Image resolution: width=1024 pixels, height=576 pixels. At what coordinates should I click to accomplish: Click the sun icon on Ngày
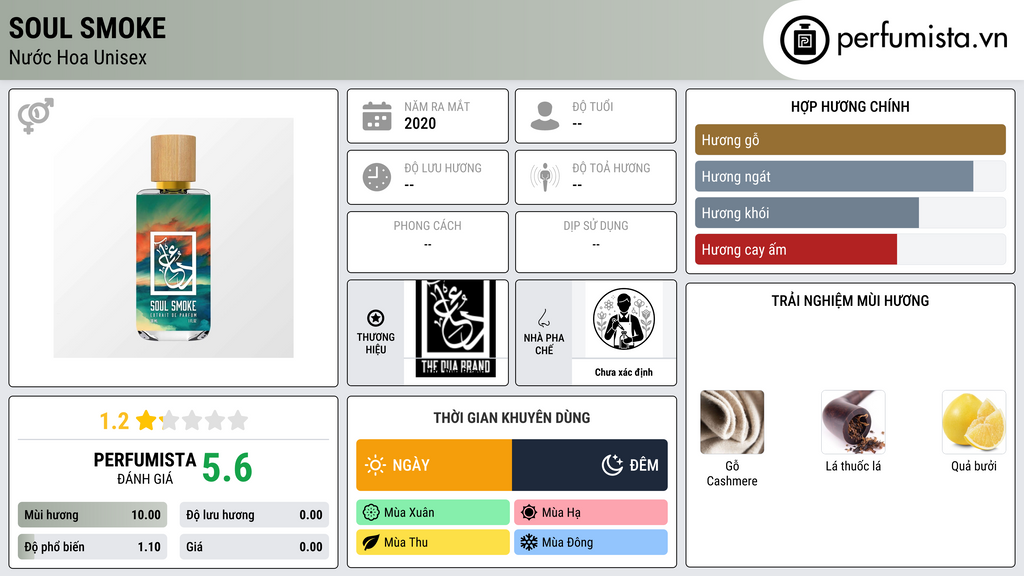(x=375, y=465)
